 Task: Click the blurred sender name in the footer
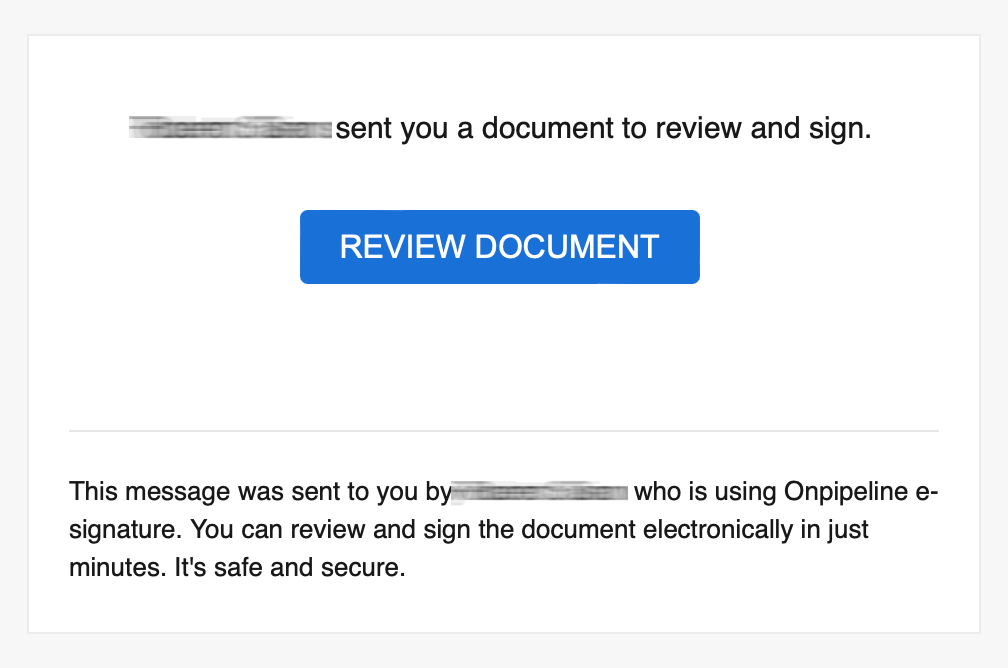pyautogui.click(x=540, y=492)
